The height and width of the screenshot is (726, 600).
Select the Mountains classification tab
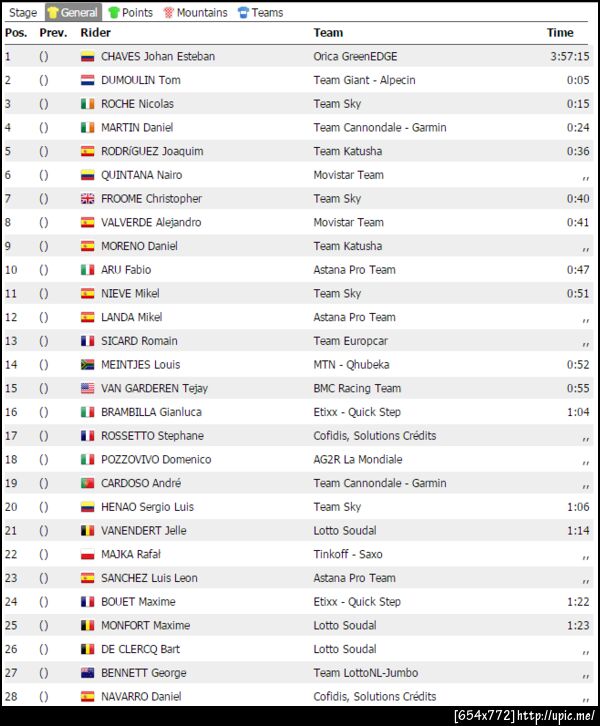pyautogui.click(x=199, y=13)
